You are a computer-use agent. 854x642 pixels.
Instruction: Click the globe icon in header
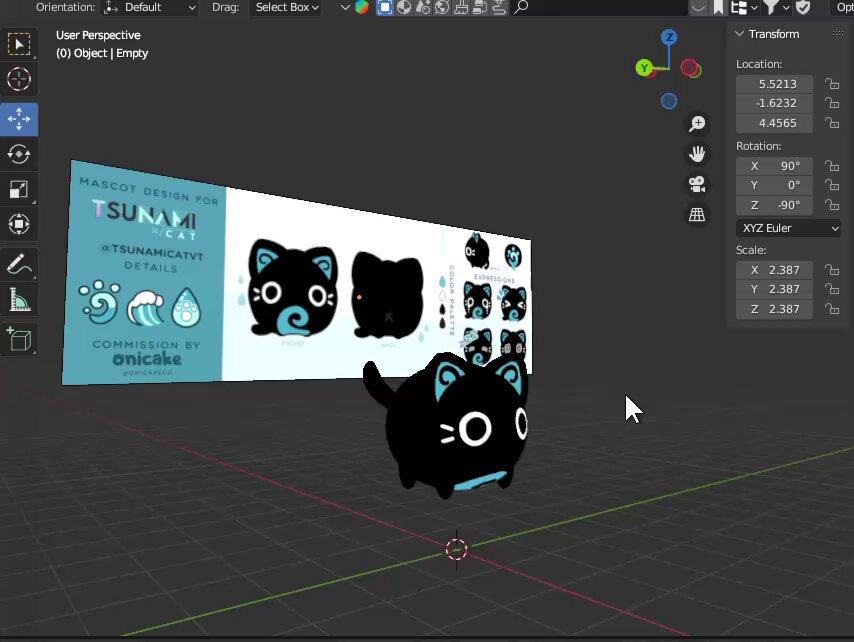[x=442, y=7]
